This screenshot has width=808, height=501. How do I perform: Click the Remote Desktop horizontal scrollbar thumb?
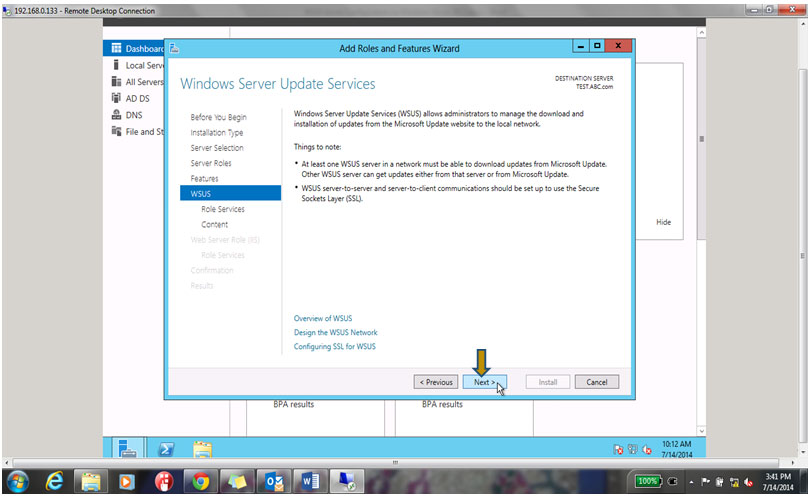tap(395, 462)
